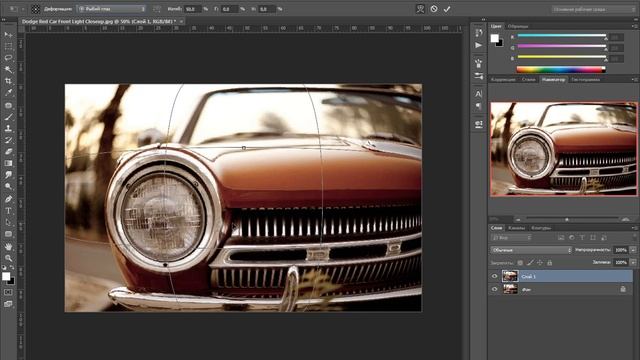Select the Eyedropper tool

pyautogui.click(x=8, y=93)
